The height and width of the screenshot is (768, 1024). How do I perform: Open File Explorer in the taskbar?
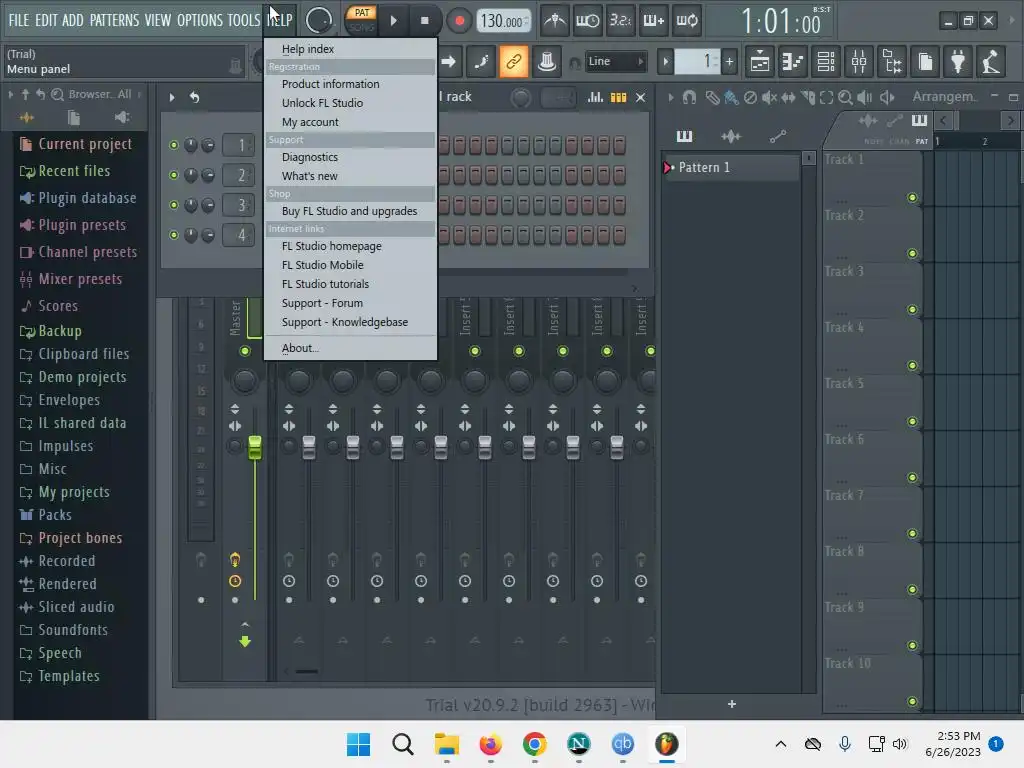point(447,744)
